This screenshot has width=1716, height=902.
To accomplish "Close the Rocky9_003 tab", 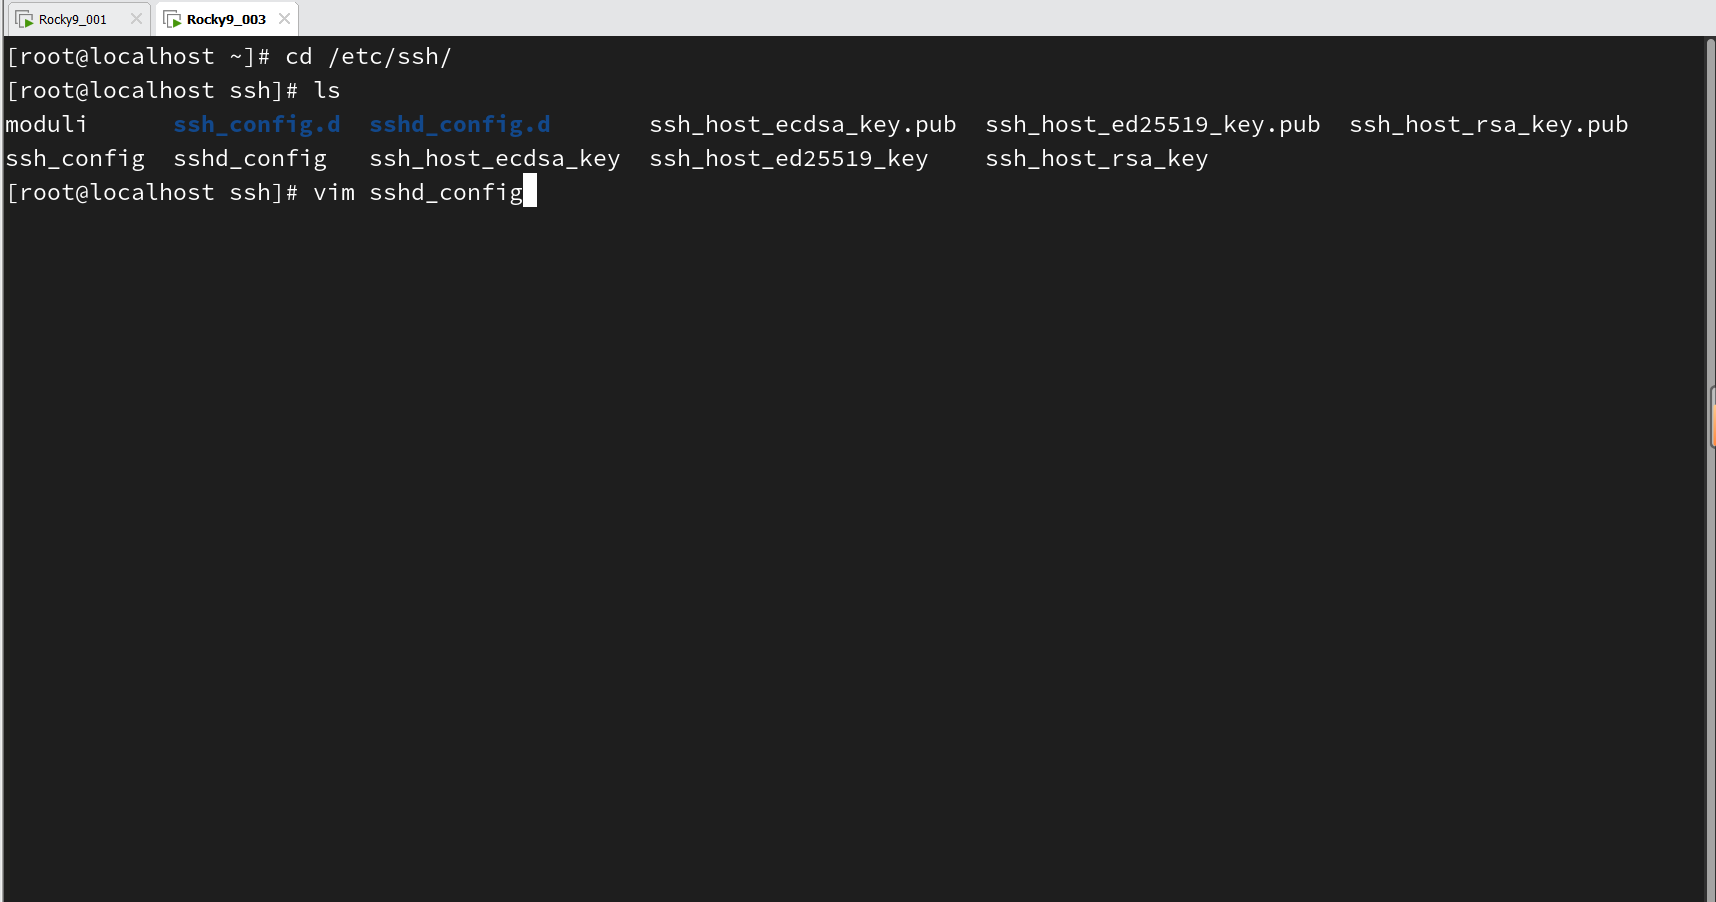I will coord(284,18).
